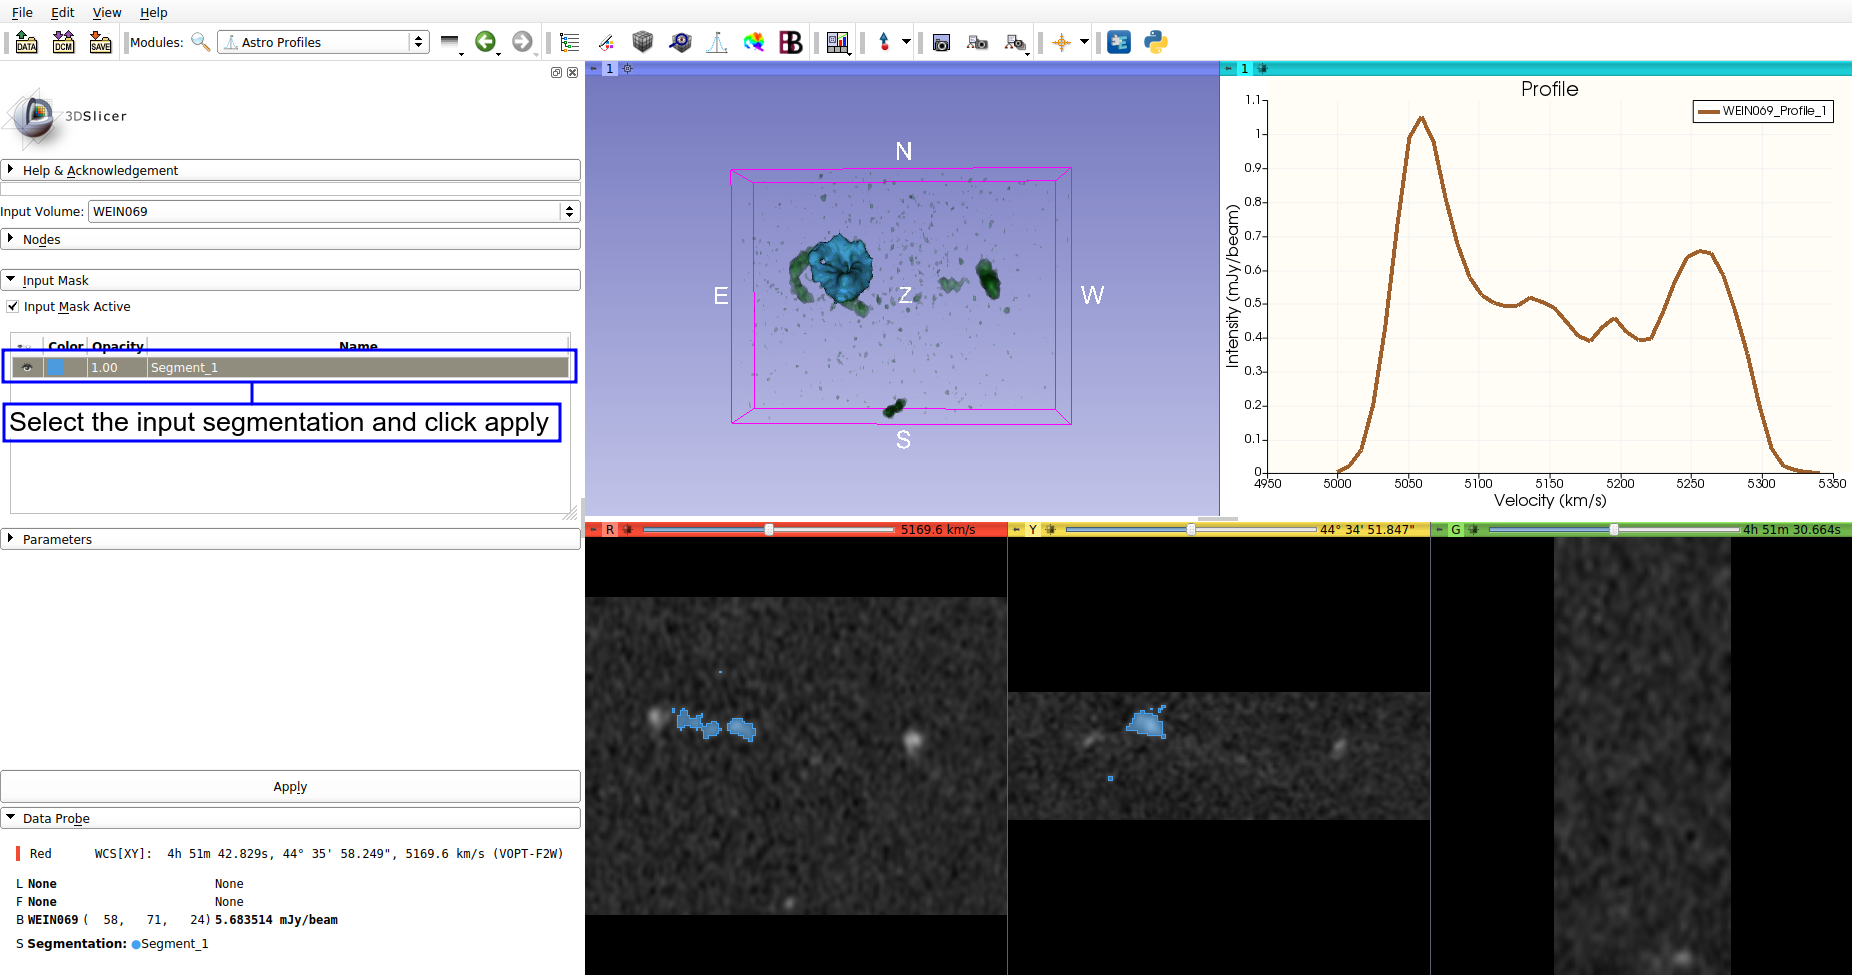Click the 3D view center icon
Image resolution: width=1852 pixels, height=975 pixels.
click(x=628, y=69)
